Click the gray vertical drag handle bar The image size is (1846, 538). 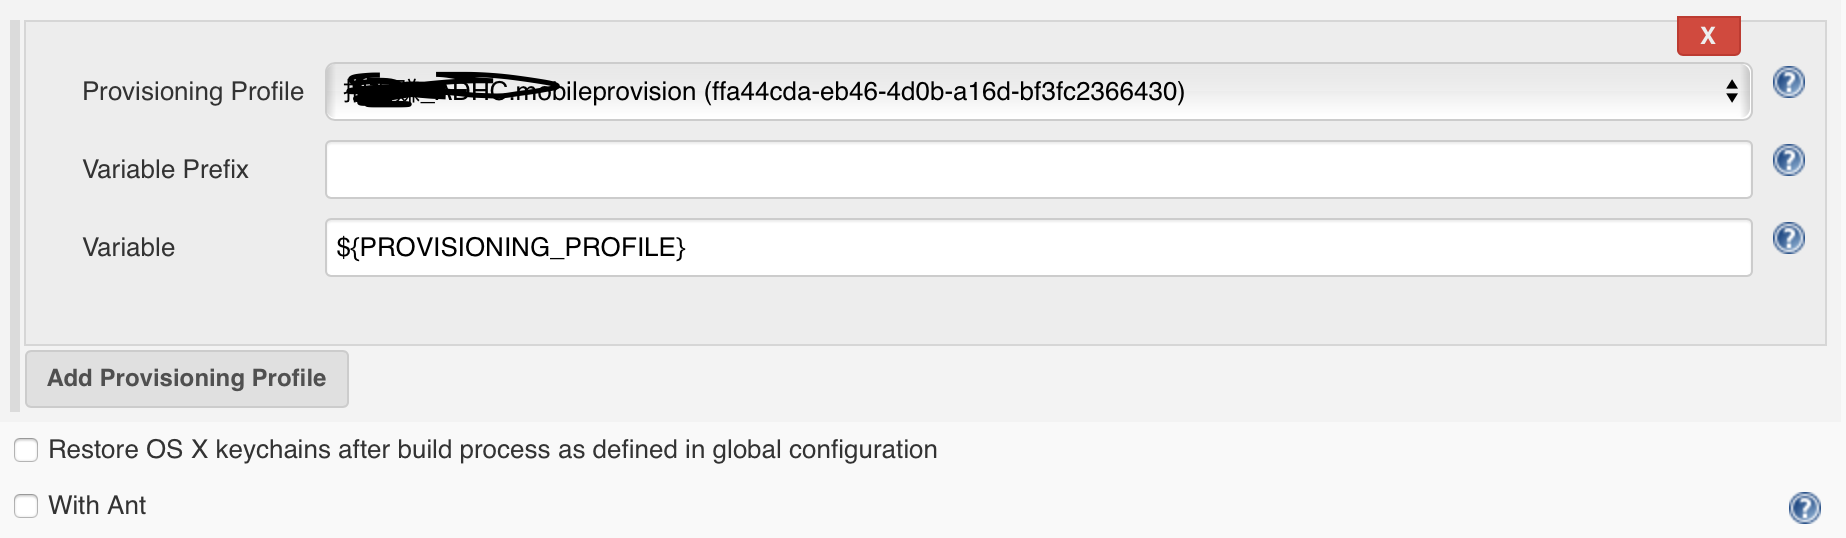(15, 215)
